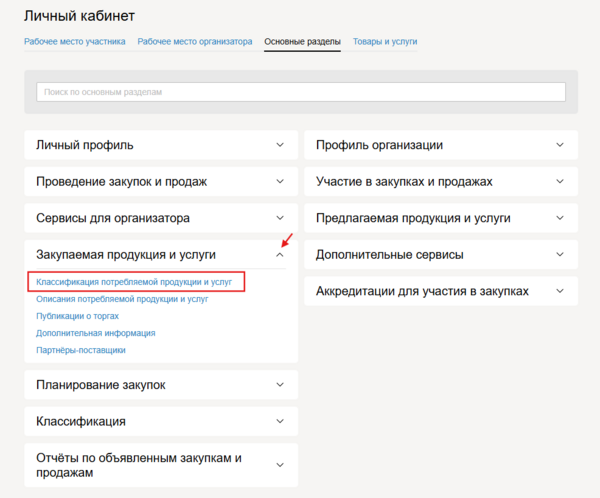Open Классификация потребляемой продукции и услуг link

coord(134,283)
